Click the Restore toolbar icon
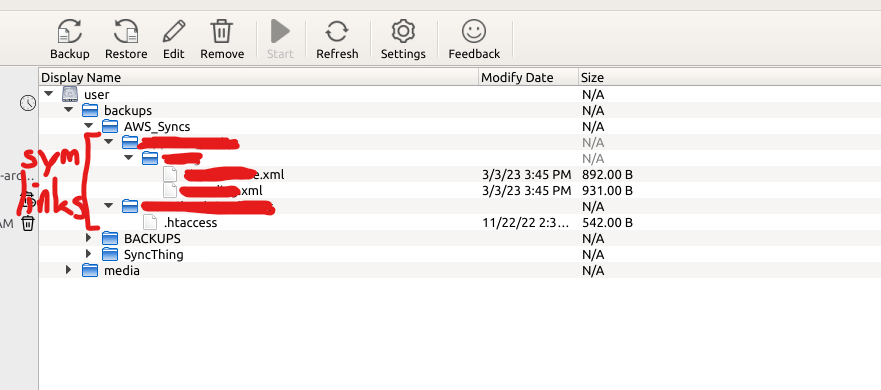Viewport: 881px width, 390px height. click(126, 31)
